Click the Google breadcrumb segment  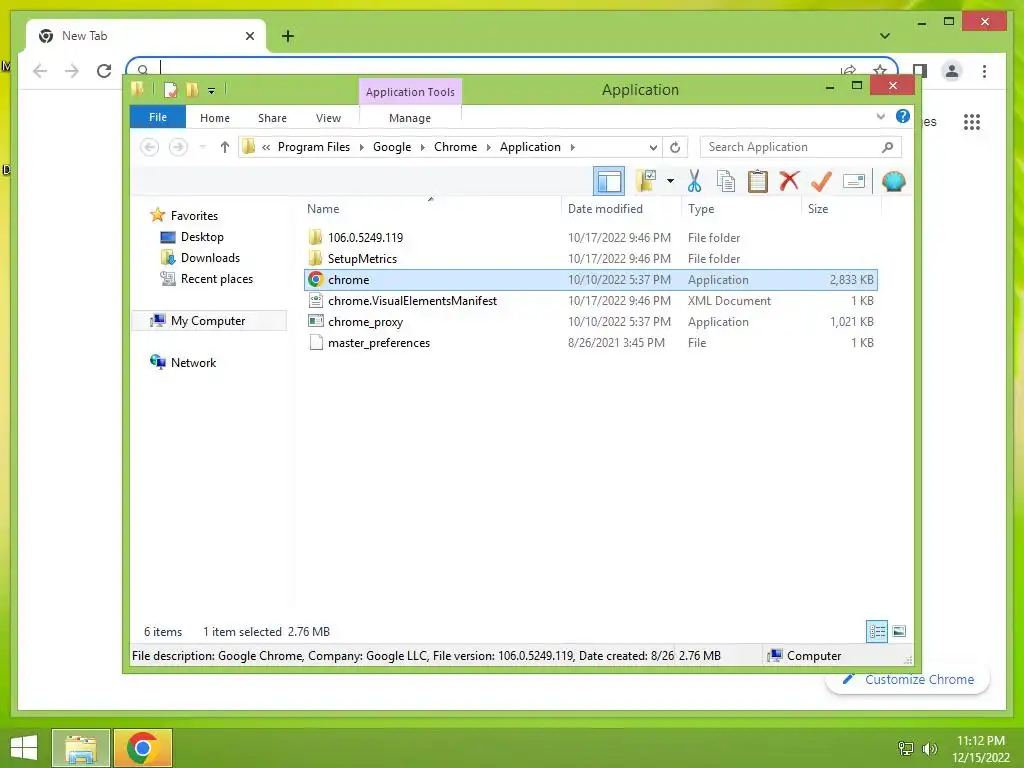point(392,147)
